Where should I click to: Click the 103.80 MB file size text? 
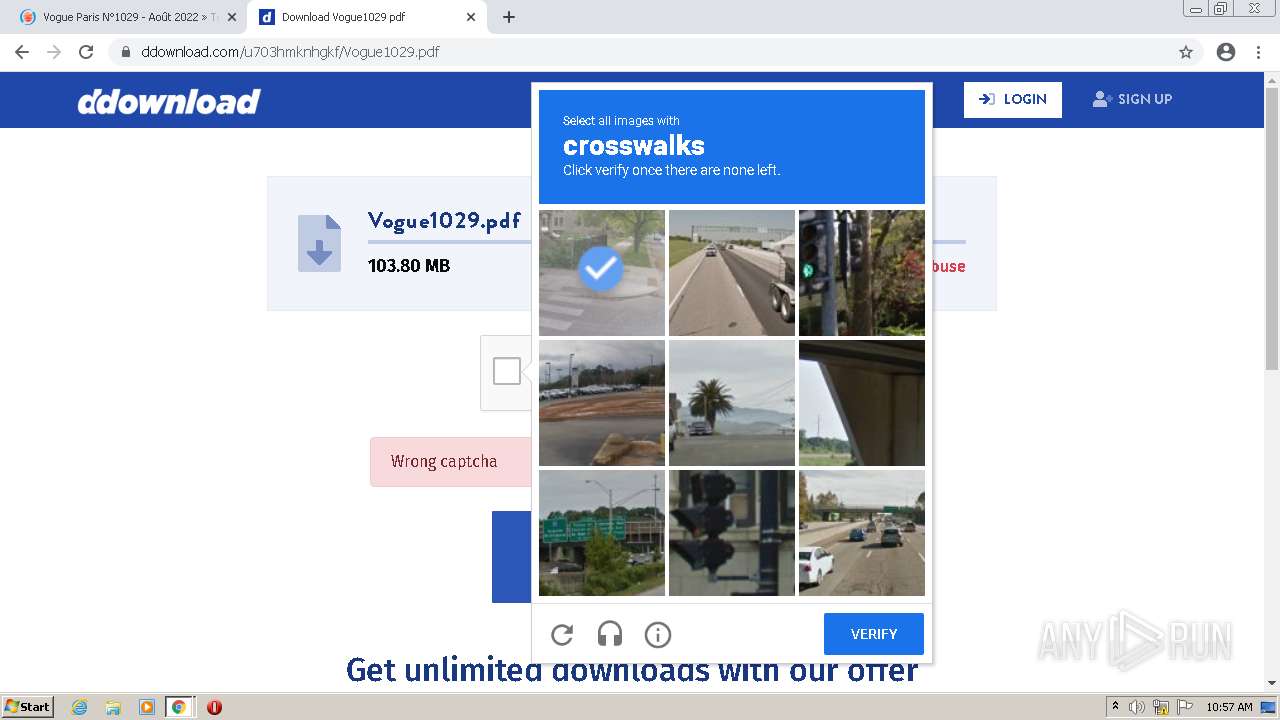[x=409, y=266]
